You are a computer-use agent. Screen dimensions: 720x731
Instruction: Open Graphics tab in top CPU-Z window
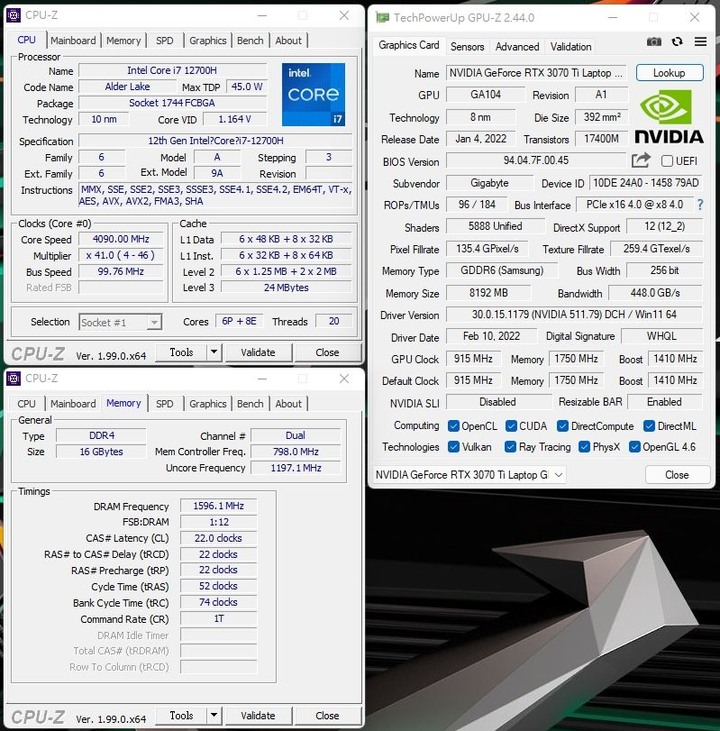pos(208,41)
